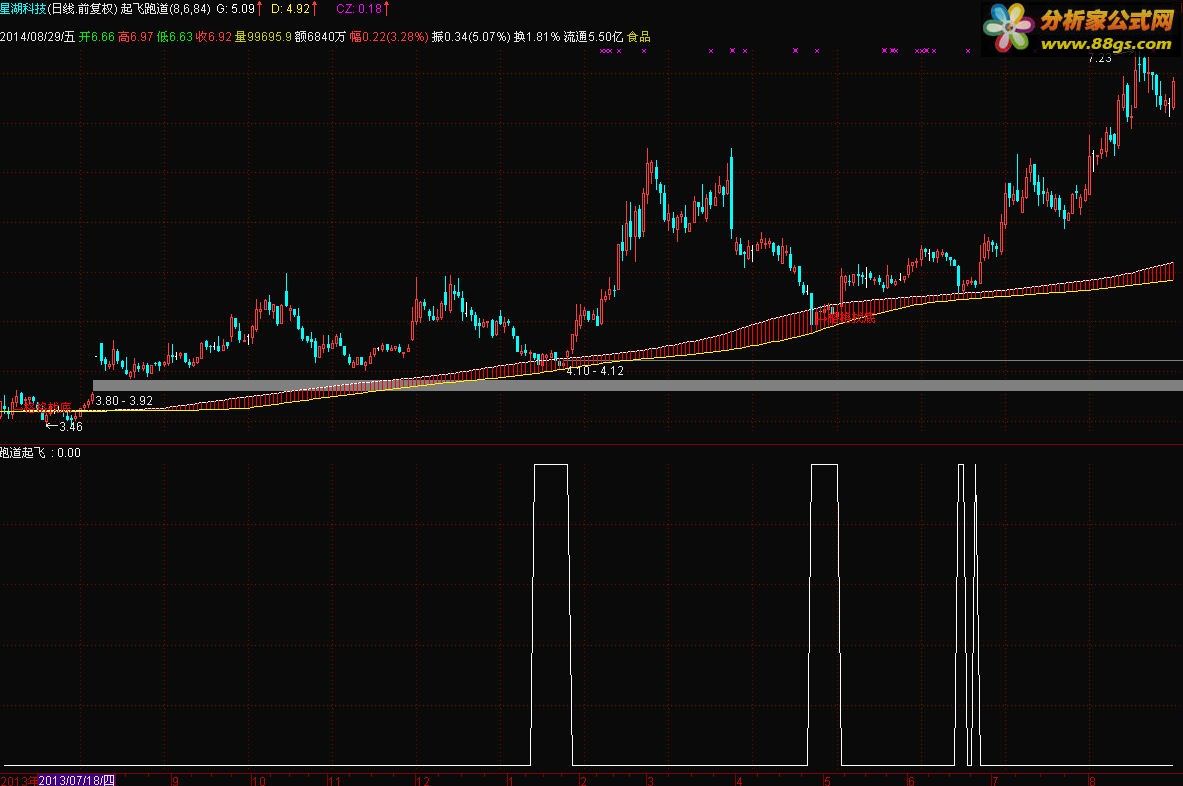Image resolution: width=1183 pixels, height=786 pixels.
Task: Click the month 5 marker on time axis
Action: coord(828,781)
